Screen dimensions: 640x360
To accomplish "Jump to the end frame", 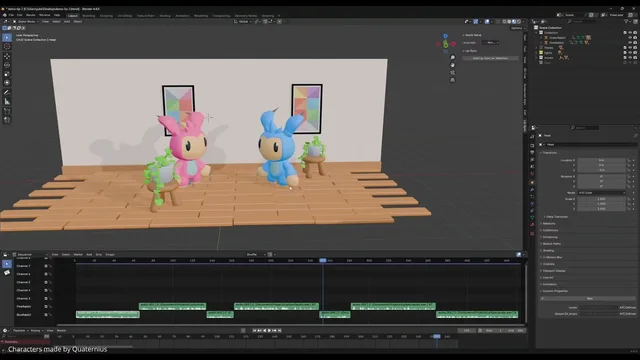I will pyautogui.click(x=280, y=331).
